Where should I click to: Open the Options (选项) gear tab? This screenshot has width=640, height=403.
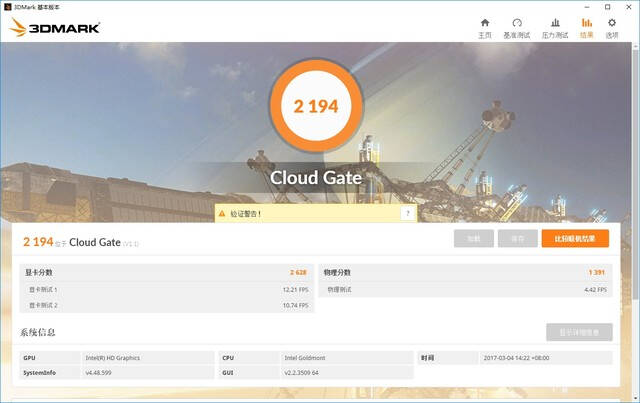(x=611, y=28)
